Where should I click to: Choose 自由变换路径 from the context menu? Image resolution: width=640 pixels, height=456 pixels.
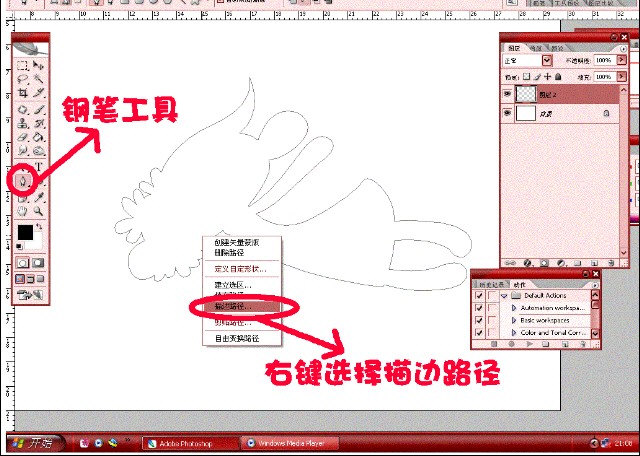point(242,338)
